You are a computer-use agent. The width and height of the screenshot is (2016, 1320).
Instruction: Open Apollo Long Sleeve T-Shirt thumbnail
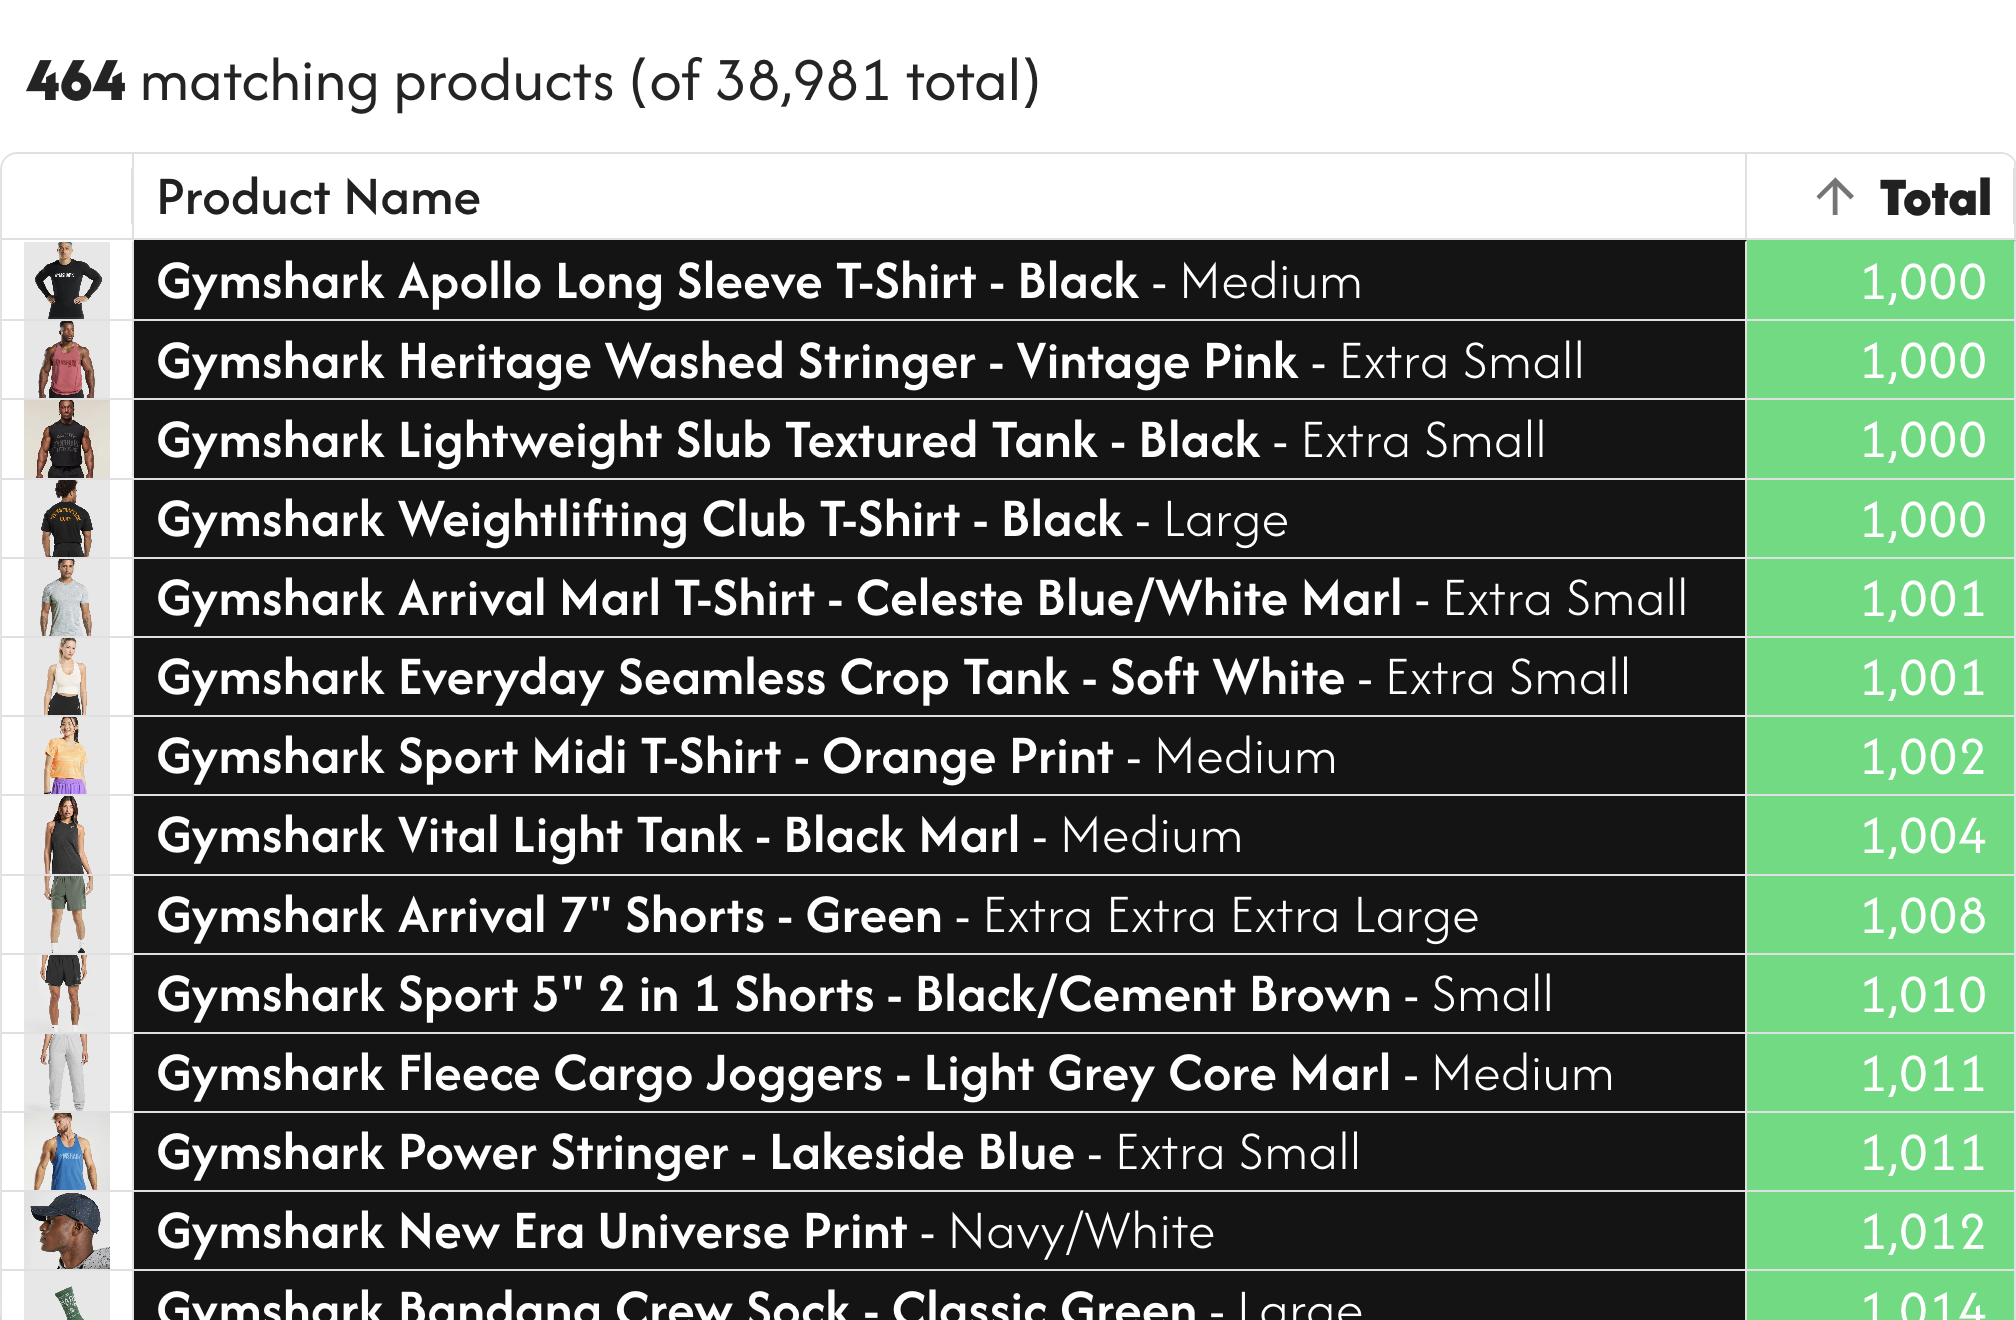(67, 281)
